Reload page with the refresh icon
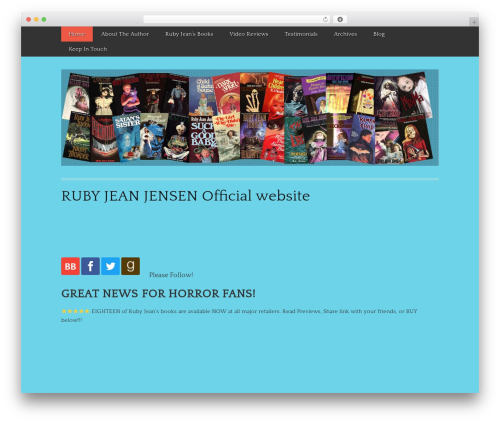Image resolution: width=500 pixels, height=423 pixels. pyautogui.click(x=325, y=19)
